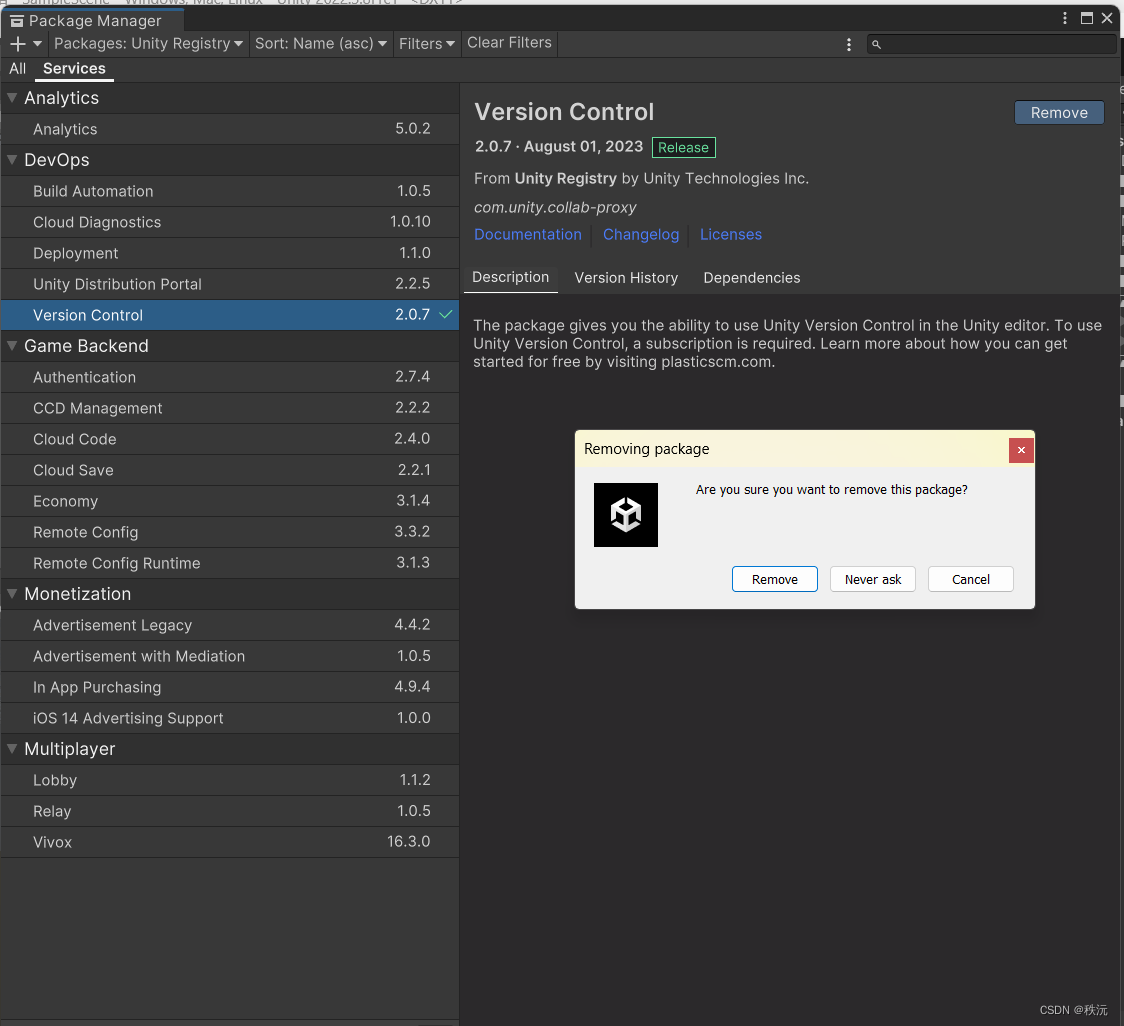Click the three-dot menu near the window corner
This screenshot has height=1026, width=1124.
point(1064,18)
